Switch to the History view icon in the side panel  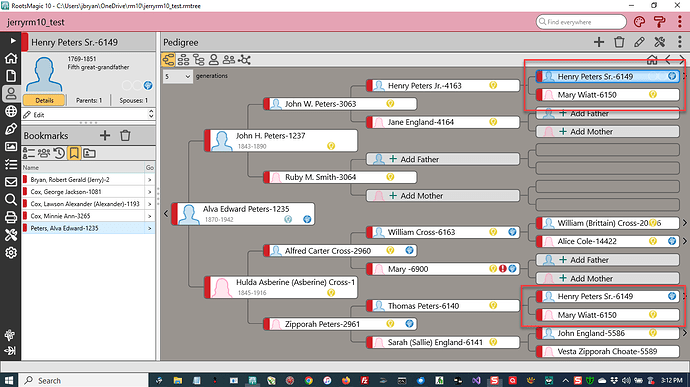coord(59,153)
